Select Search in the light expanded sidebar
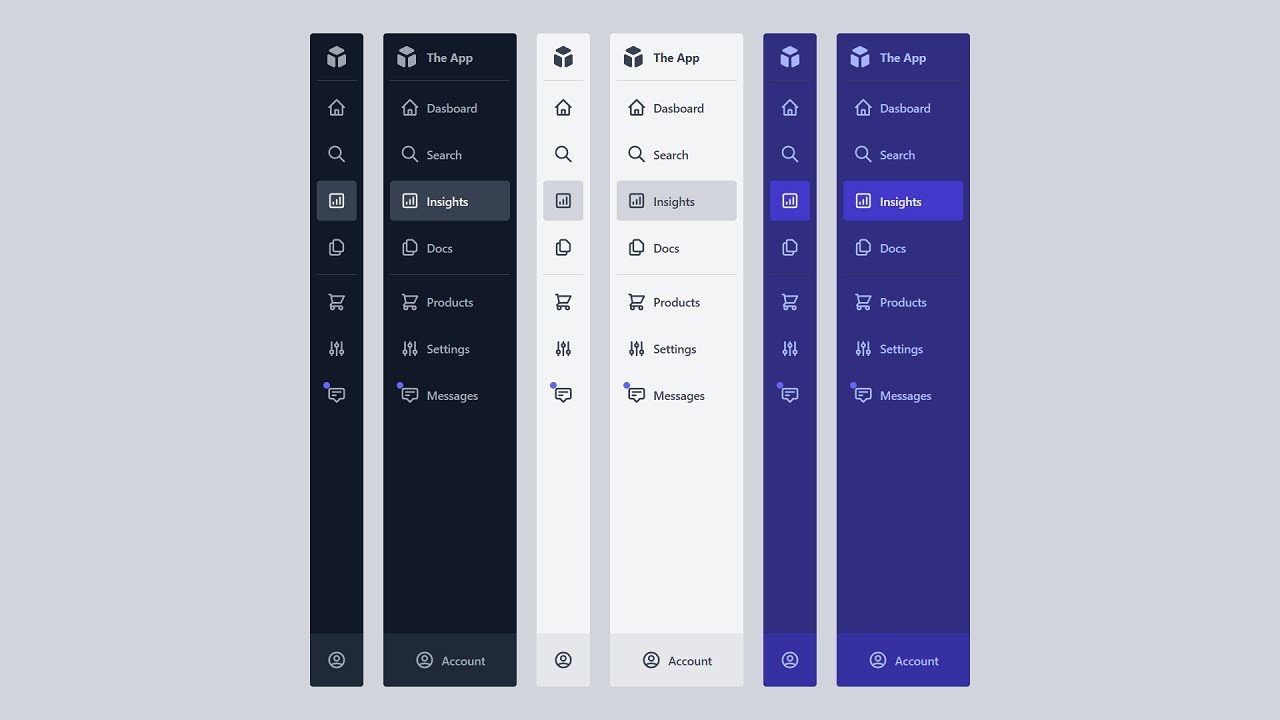The width and height of the screenshot is (1280, 720). coord(677,154)
